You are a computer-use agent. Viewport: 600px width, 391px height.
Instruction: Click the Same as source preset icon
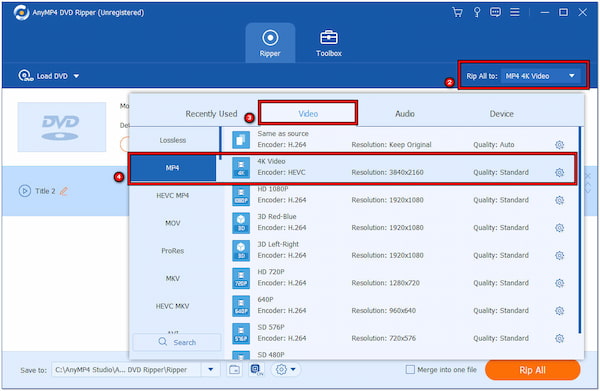tap(241, 140)
